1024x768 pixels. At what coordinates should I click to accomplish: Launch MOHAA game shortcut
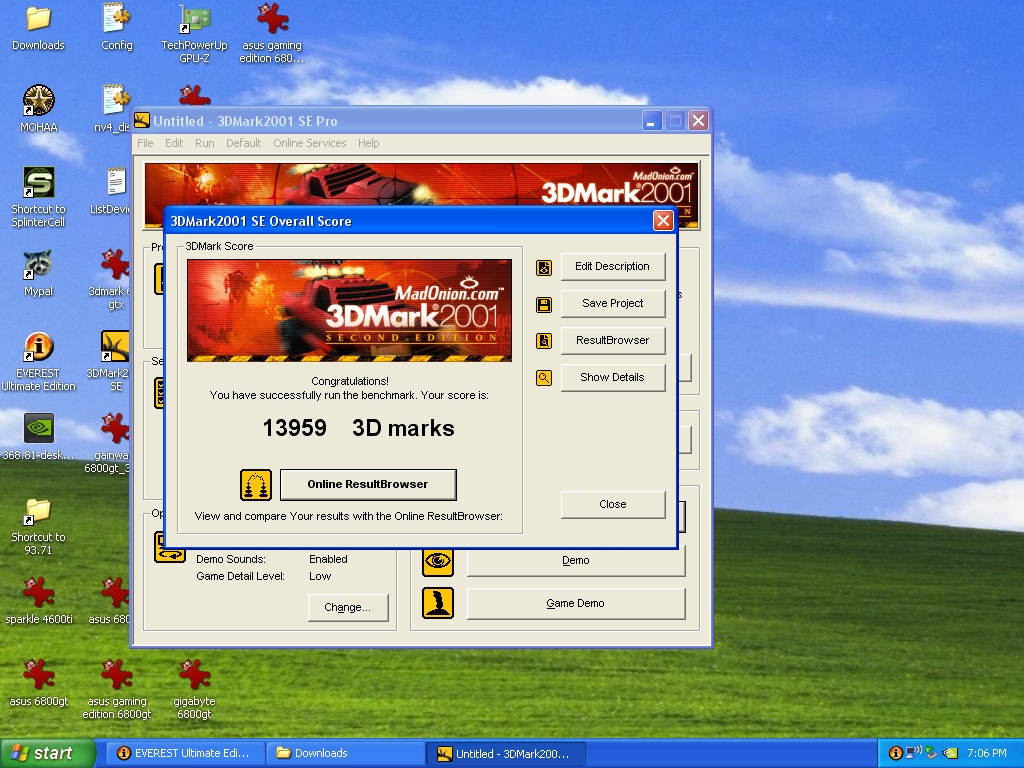(x=38, y=109)
